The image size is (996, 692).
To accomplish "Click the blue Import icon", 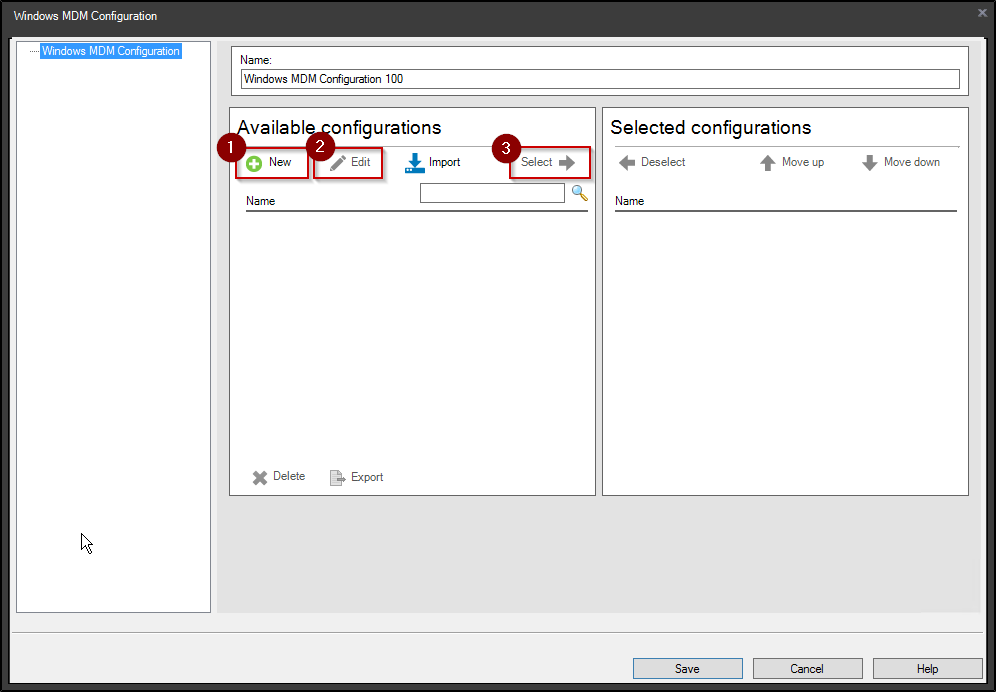I will pyautogui.click(x=414, y=162).
